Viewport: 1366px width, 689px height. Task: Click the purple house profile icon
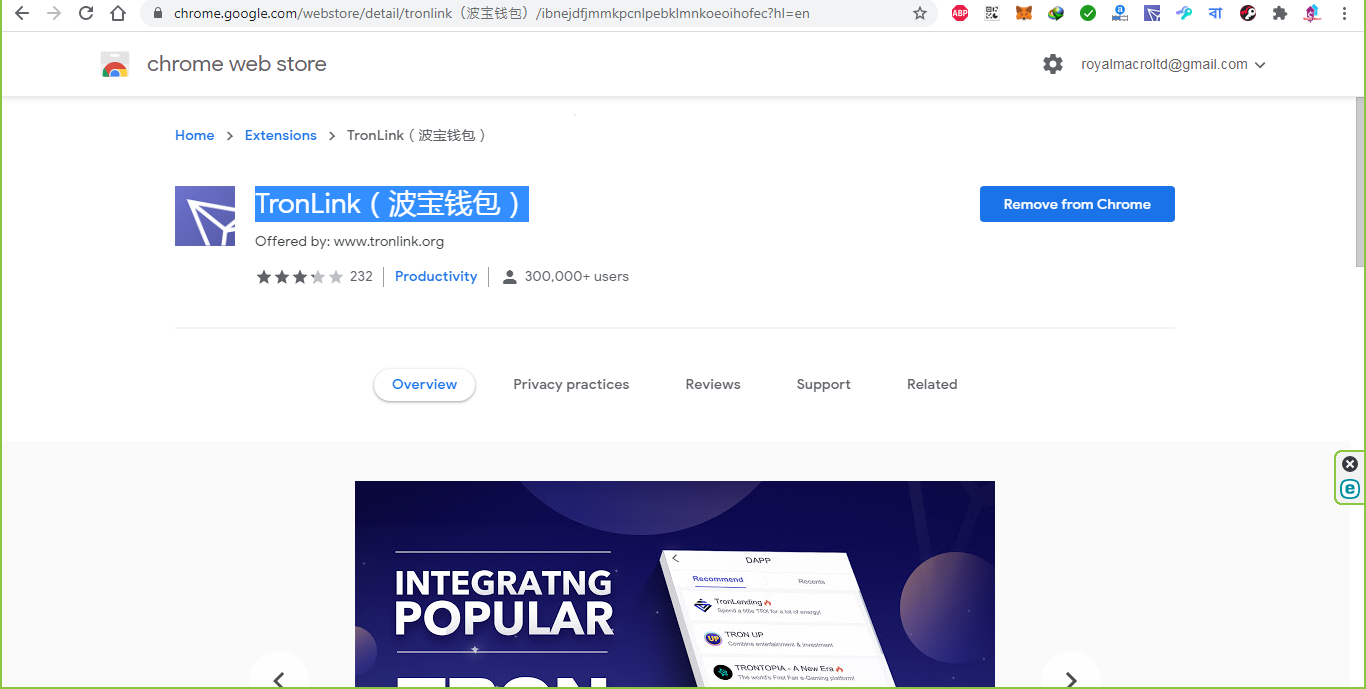(1312, 13)
